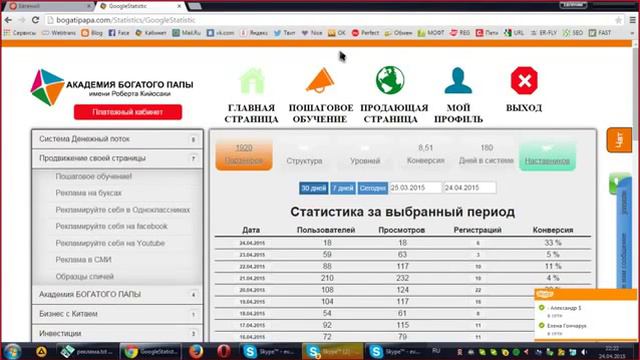Open Рекламируйте себя на facebook link
Screen dimensions: 640x360
[x=111, y=226]
